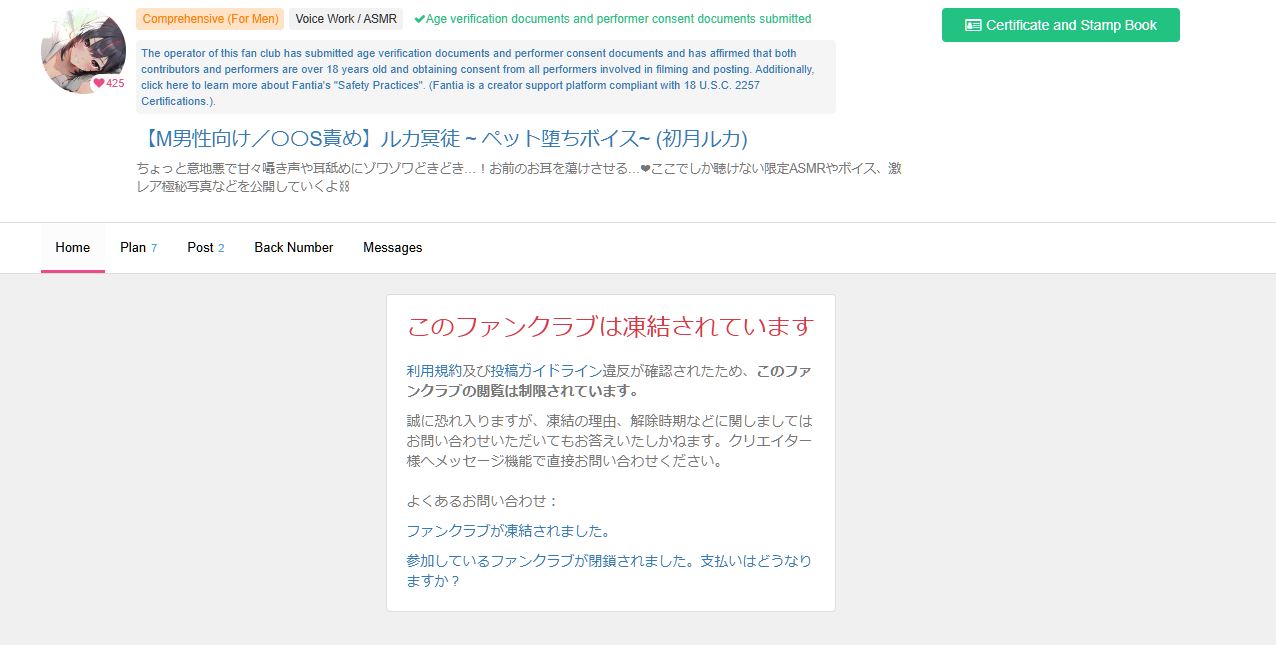Open the creator's round avatar image
The image size is (1276, 645).
(84, 51)
